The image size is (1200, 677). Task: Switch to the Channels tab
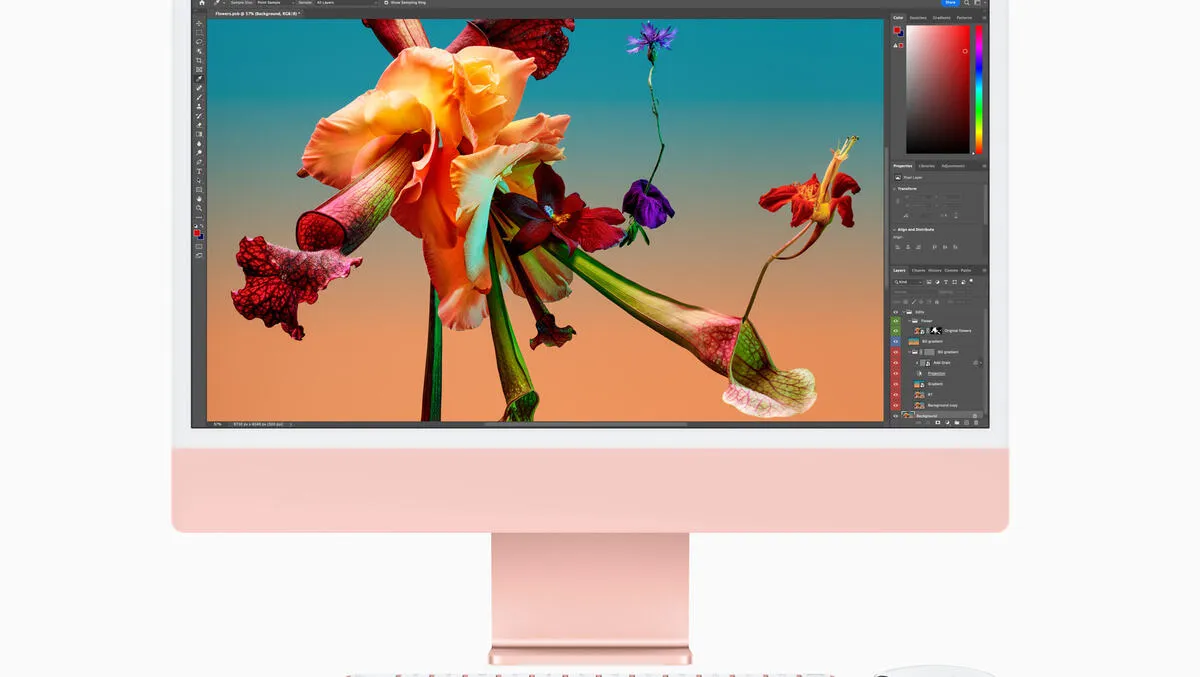(918, 270)
